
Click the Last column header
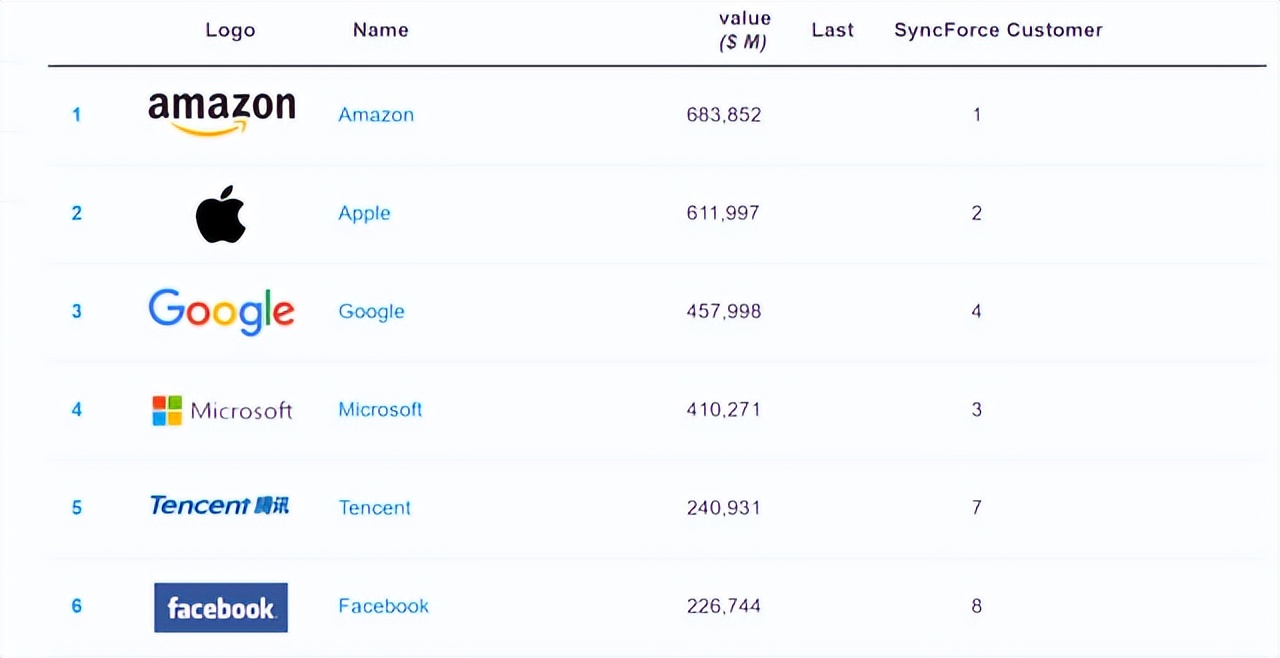833,30
